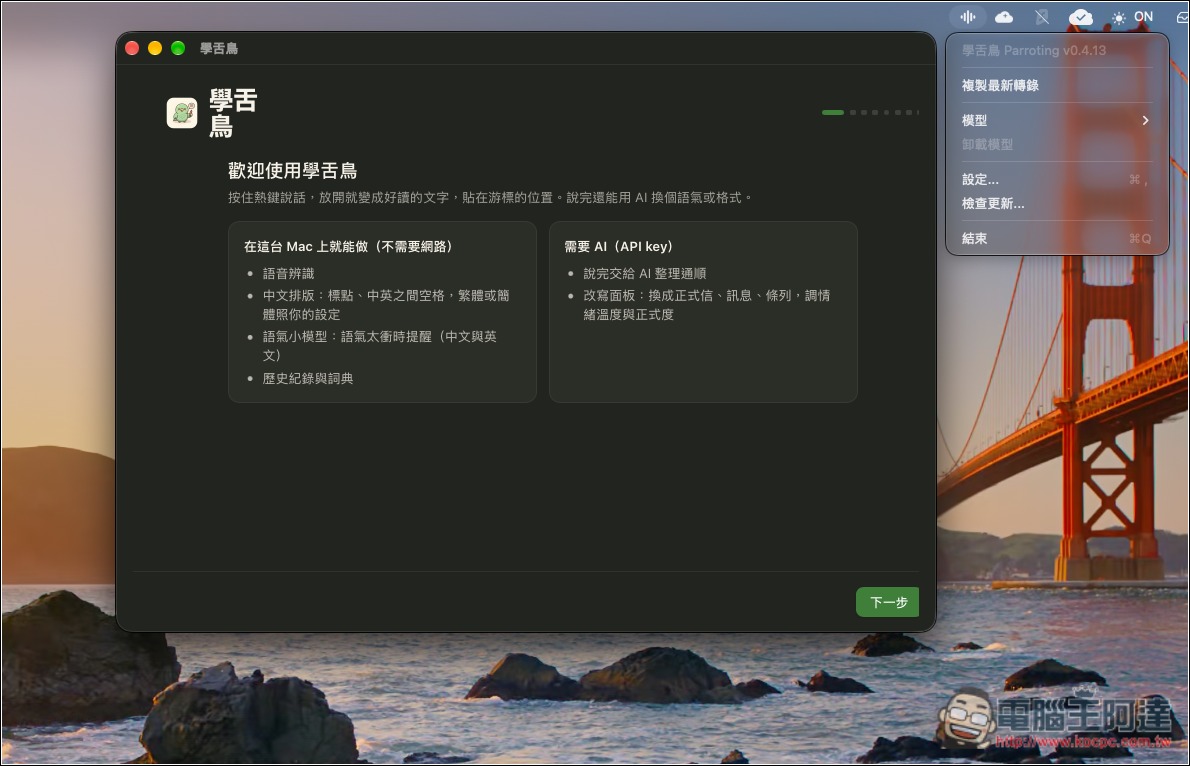Screen dimensions: 1190x766
Task: Choose 設定... in the dropdown menu
Action: [1056, 179]
